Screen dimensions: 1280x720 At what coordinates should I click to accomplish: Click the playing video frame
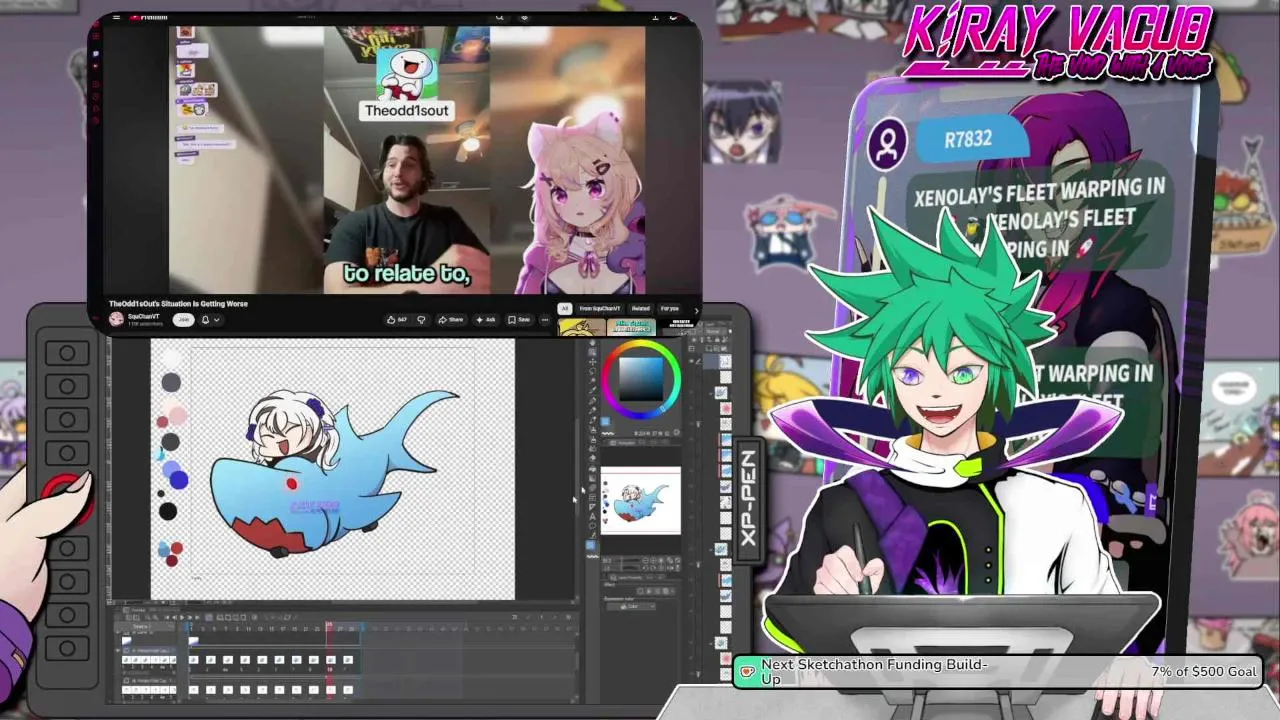click(407, 160)
